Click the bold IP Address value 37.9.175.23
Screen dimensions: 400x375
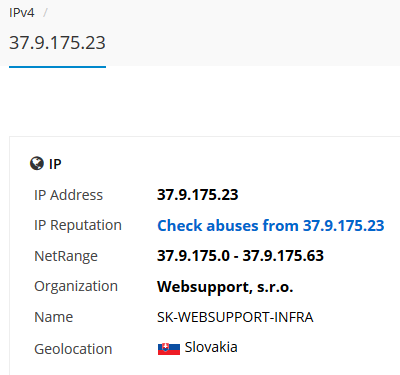[198, 195]
